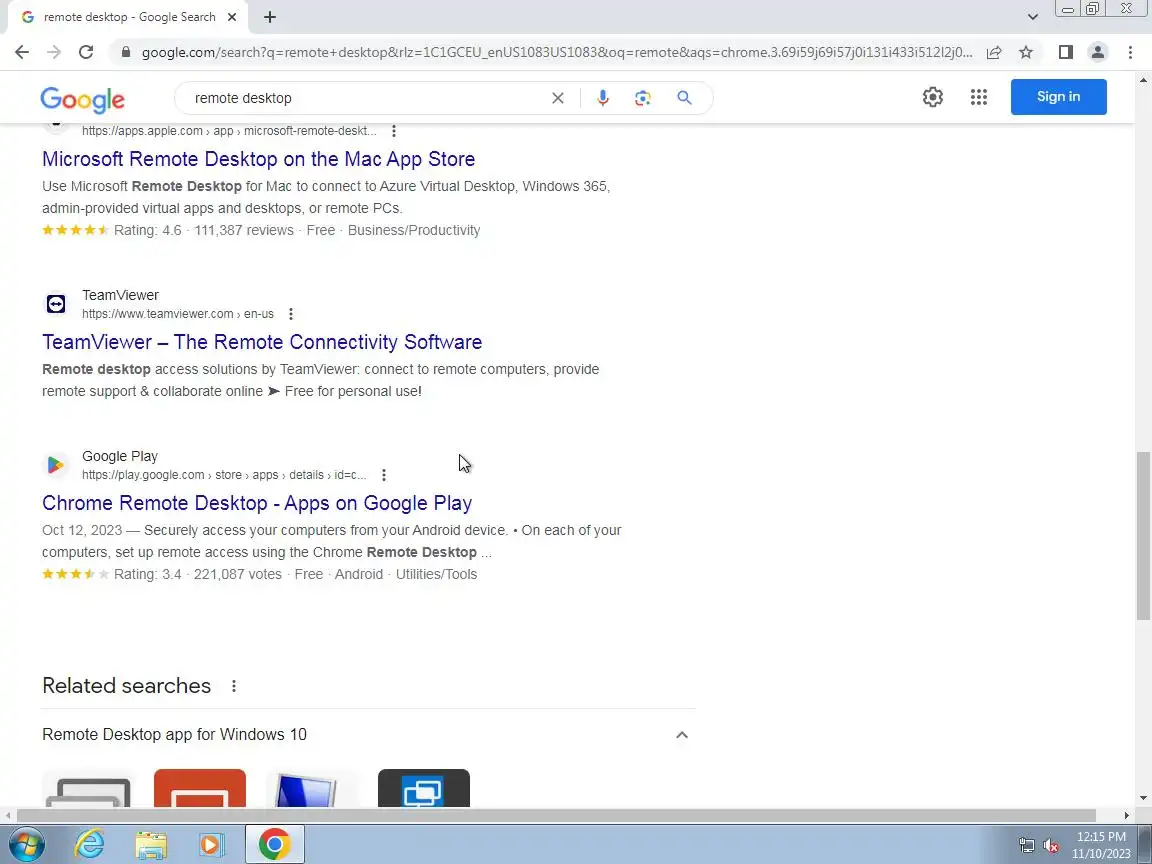Click the search box containing remote desktop
Image resolution: width=1152 pixels, height=864 pixels.
click(x=367, y=98)
